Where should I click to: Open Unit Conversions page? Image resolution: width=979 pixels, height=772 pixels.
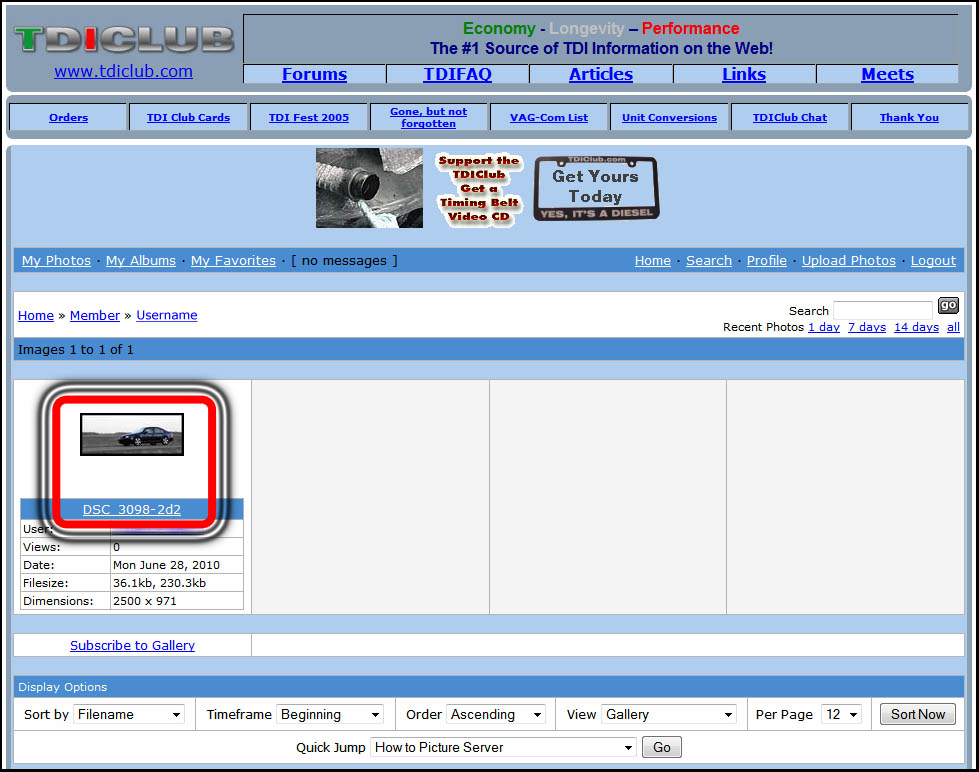point(669,117)
